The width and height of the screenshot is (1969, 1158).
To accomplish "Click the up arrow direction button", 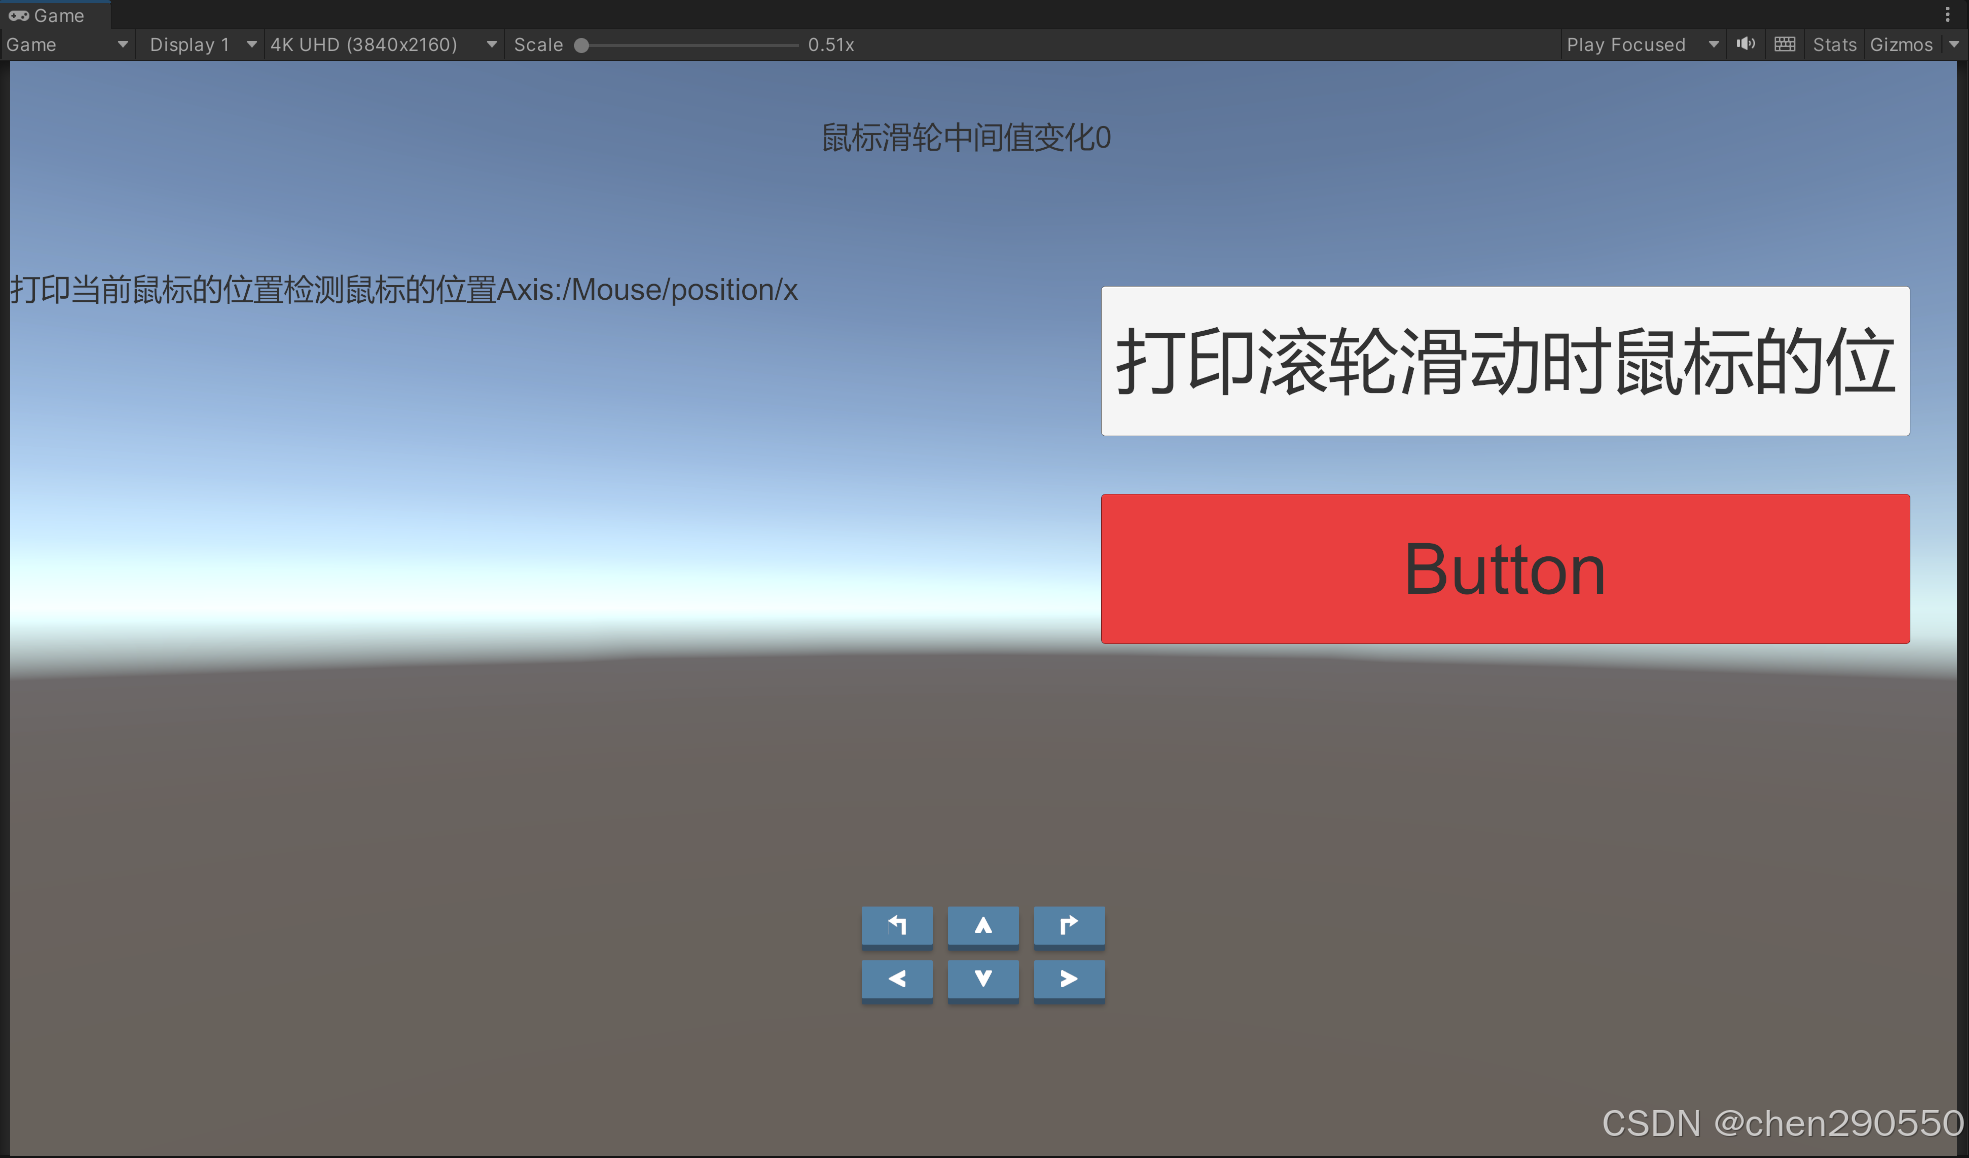I will [x=983, y=926].
